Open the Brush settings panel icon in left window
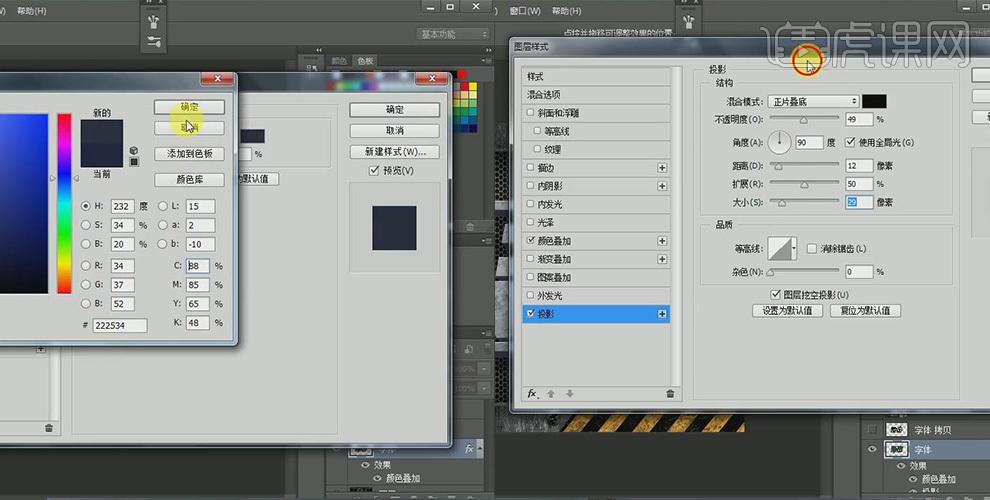 [154, 42]
